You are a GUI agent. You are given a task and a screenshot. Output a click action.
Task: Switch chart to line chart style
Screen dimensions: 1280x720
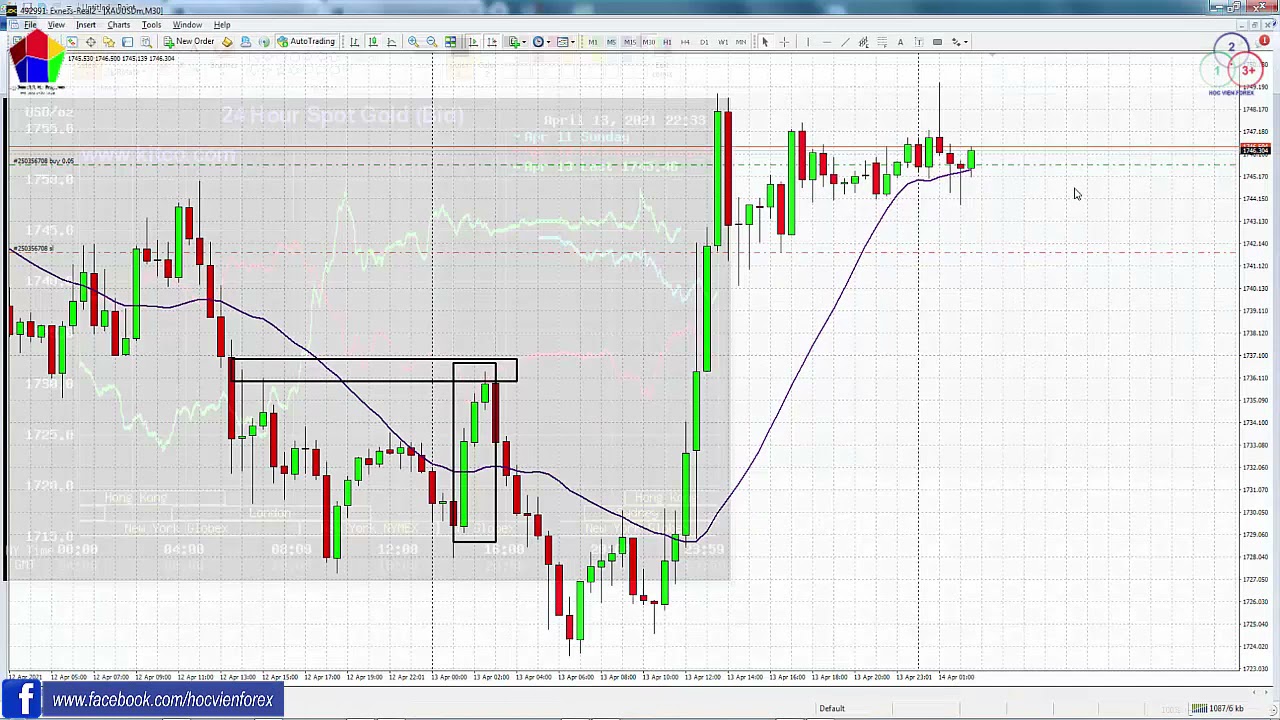(x=391, y=42)
